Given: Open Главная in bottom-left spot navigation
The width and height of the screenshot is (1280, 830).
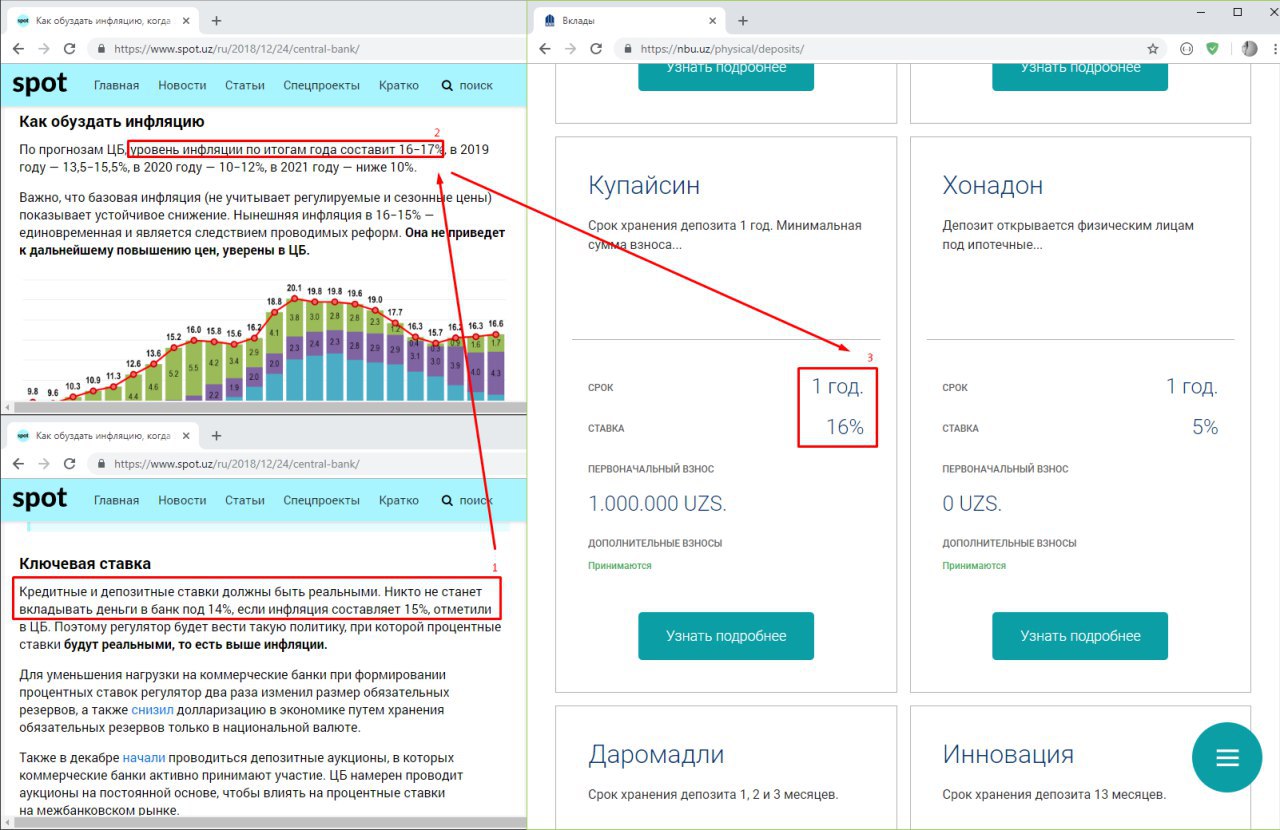Looking at the screenshot, I should coord(116,500).
